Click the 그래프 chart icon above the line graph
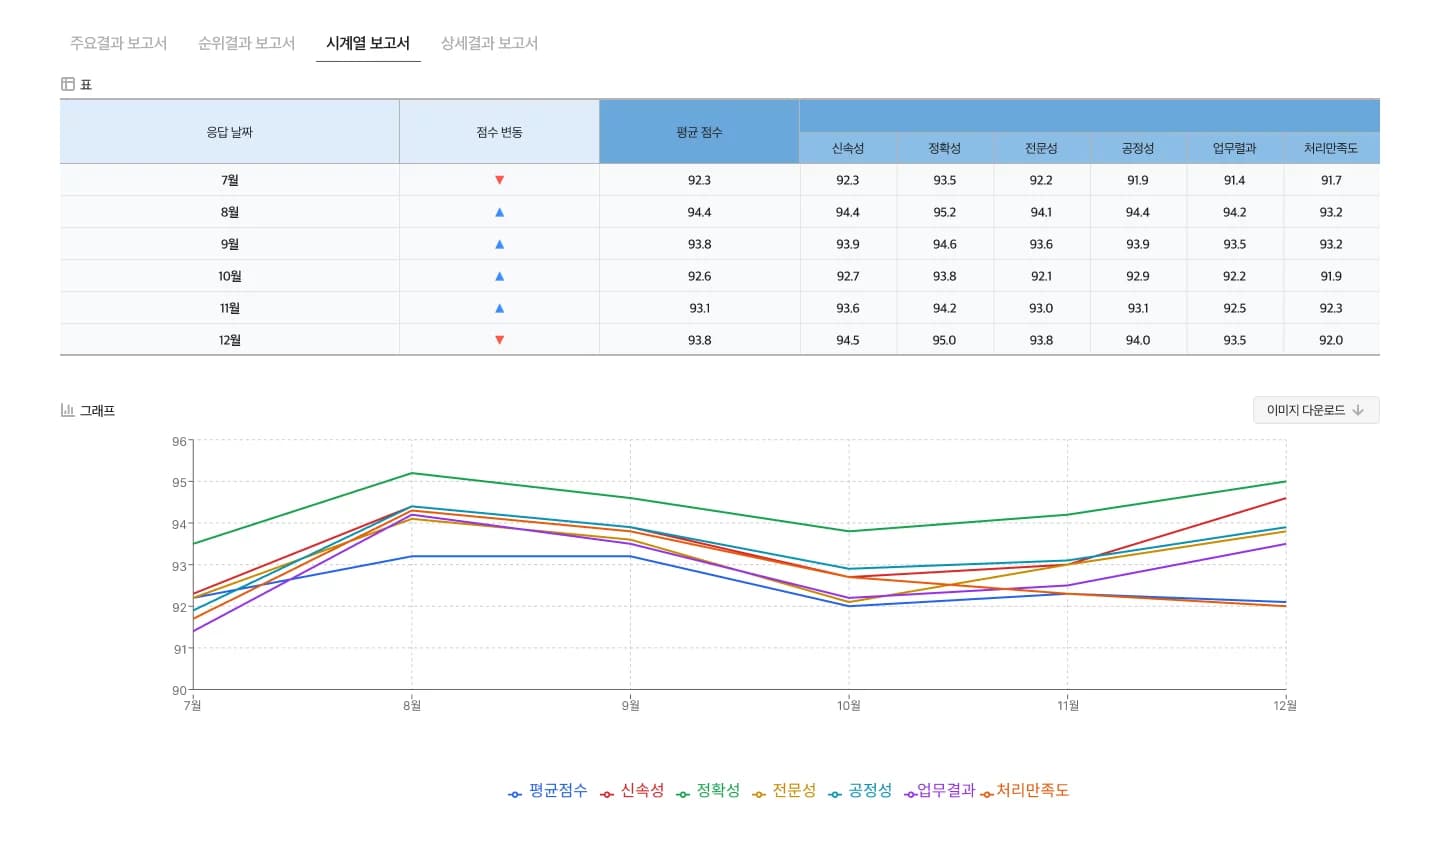The image size is (1440, 861). click(67, 410)
